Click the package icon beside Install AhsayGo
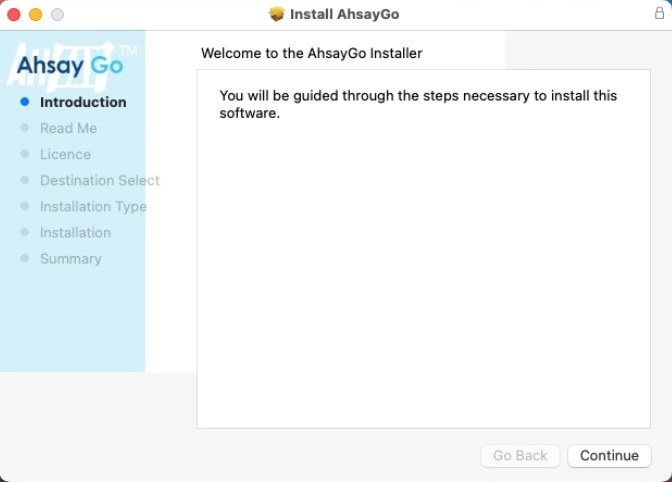The image size is (672, 482). click(276, 14)
